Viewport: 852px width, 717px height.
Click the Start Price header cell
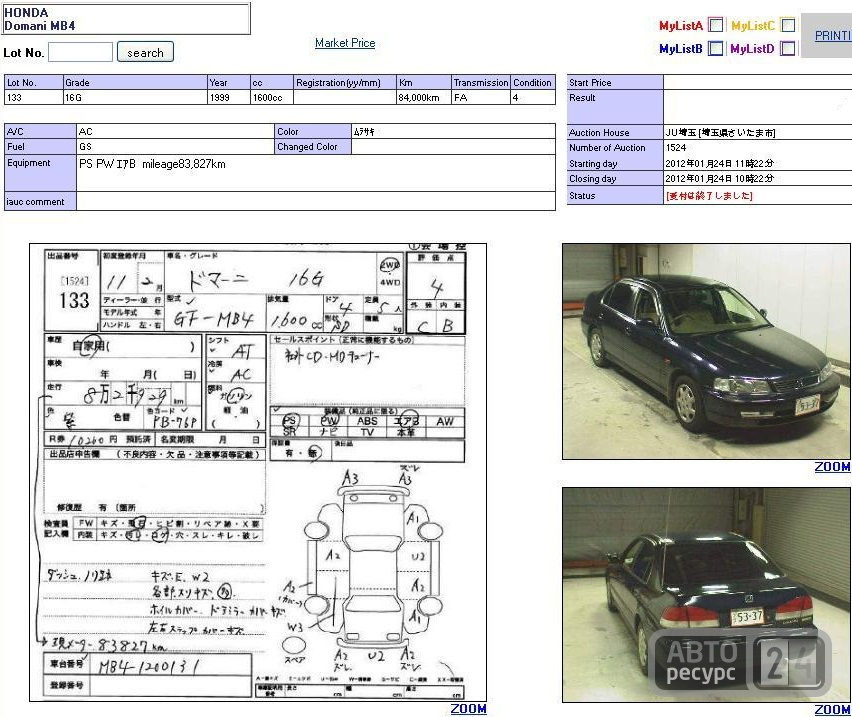pyautogui.click(x=615, y=83)
